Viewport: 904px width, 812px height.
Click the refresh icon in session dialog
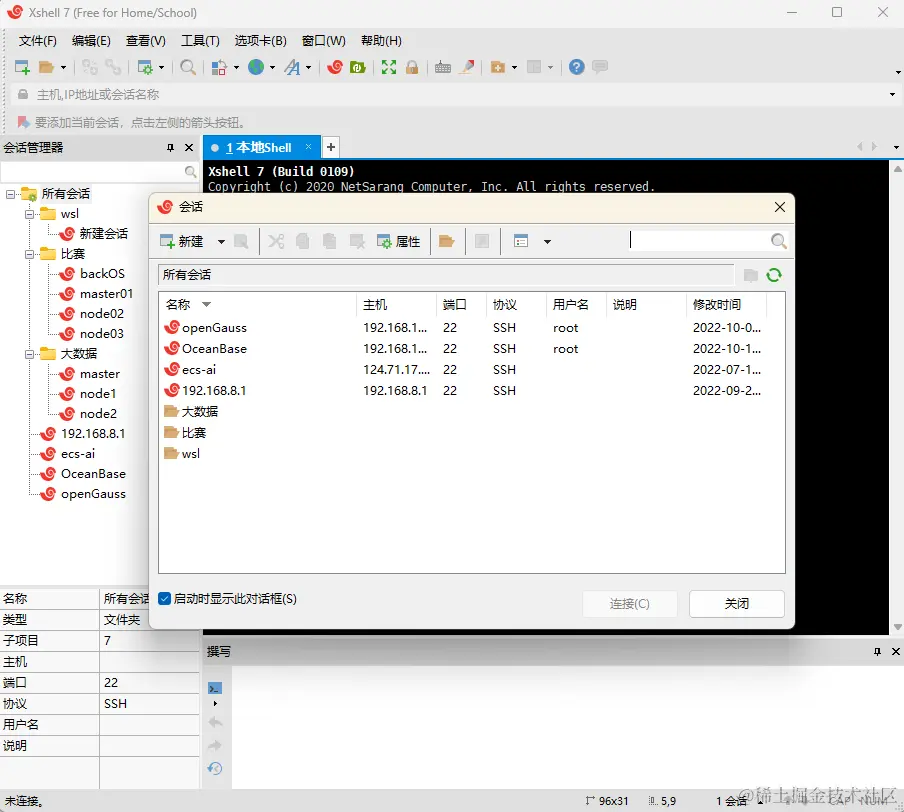point(774,275)
